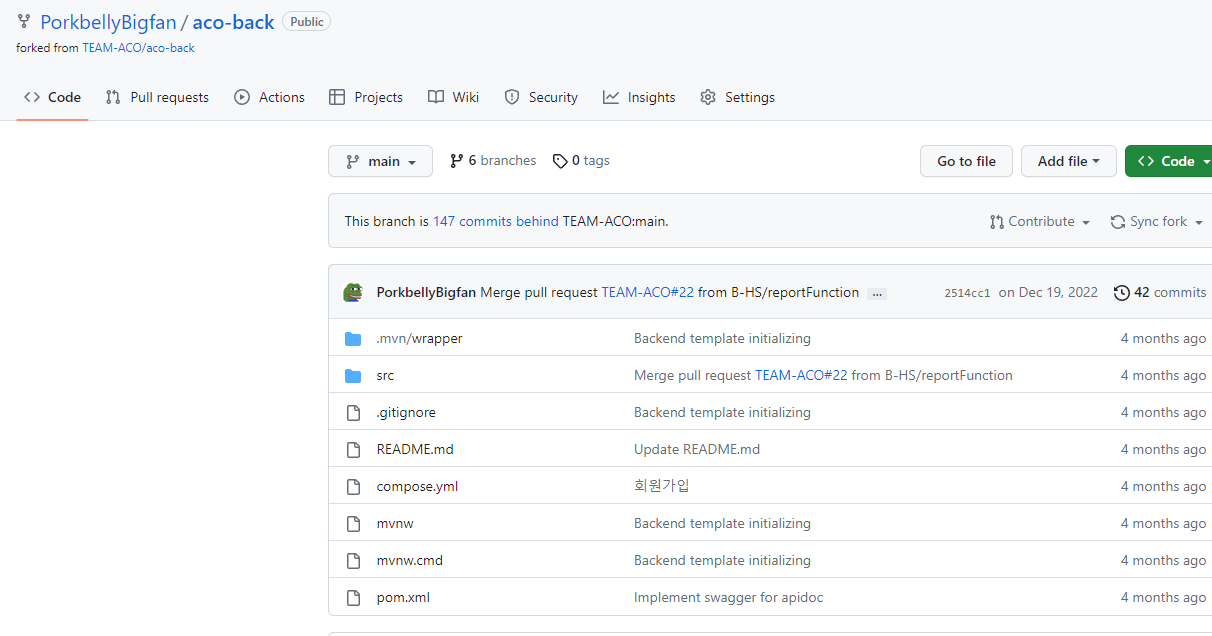The height and width of the screenshot is (636, 1212).
Task: Click the code brackets icon on the green Code button
Action: point(1146,161)
